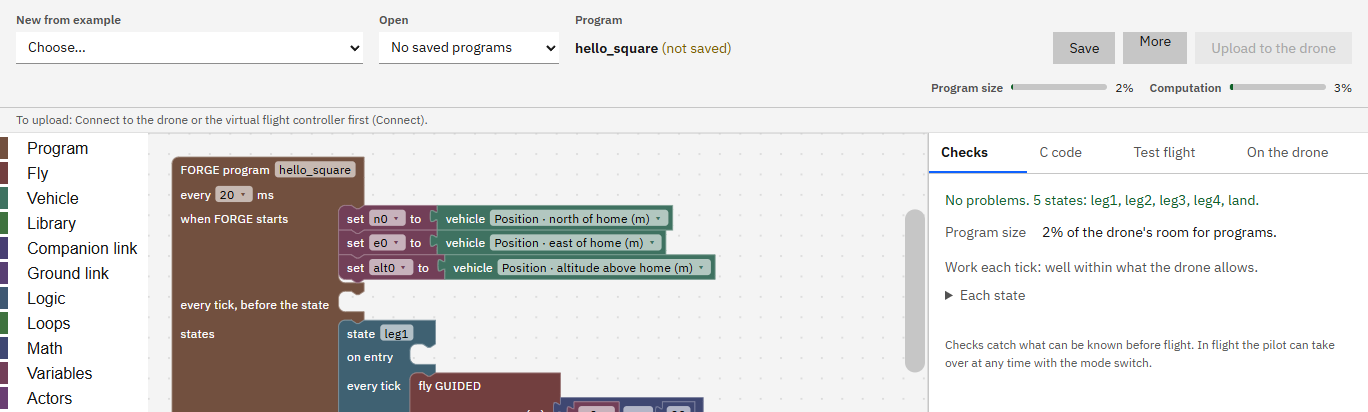1368x412 pixels.
Task: Click '2% of the drone's room for programs'
Action: (1159, 233)
